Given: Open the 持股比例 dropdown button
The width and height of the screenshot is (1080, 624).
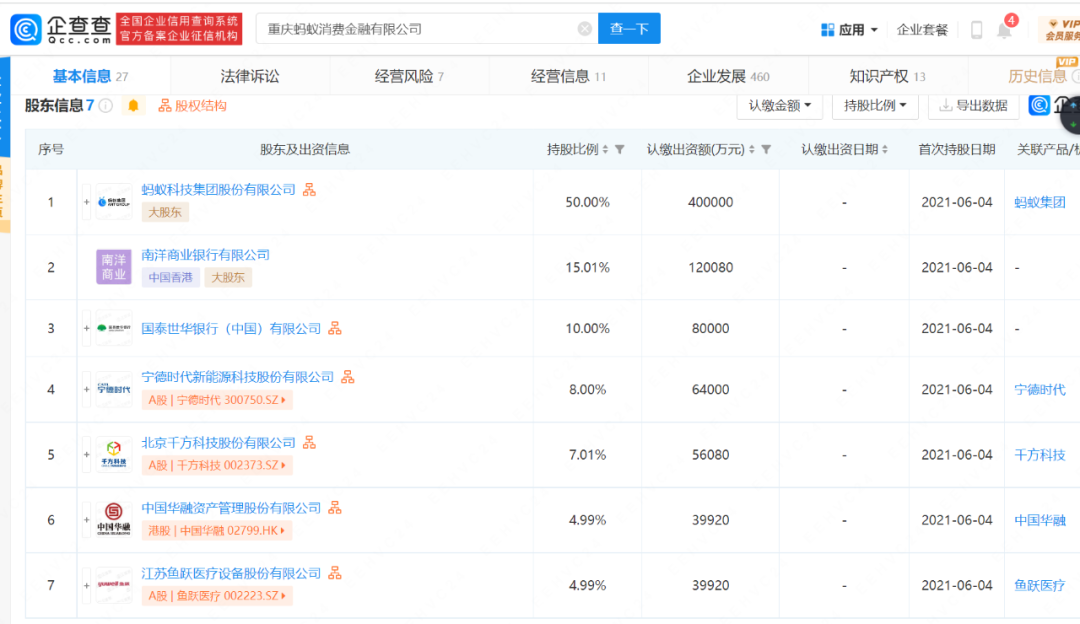Looking at the screenshot, I should click(x=875, y=105).
